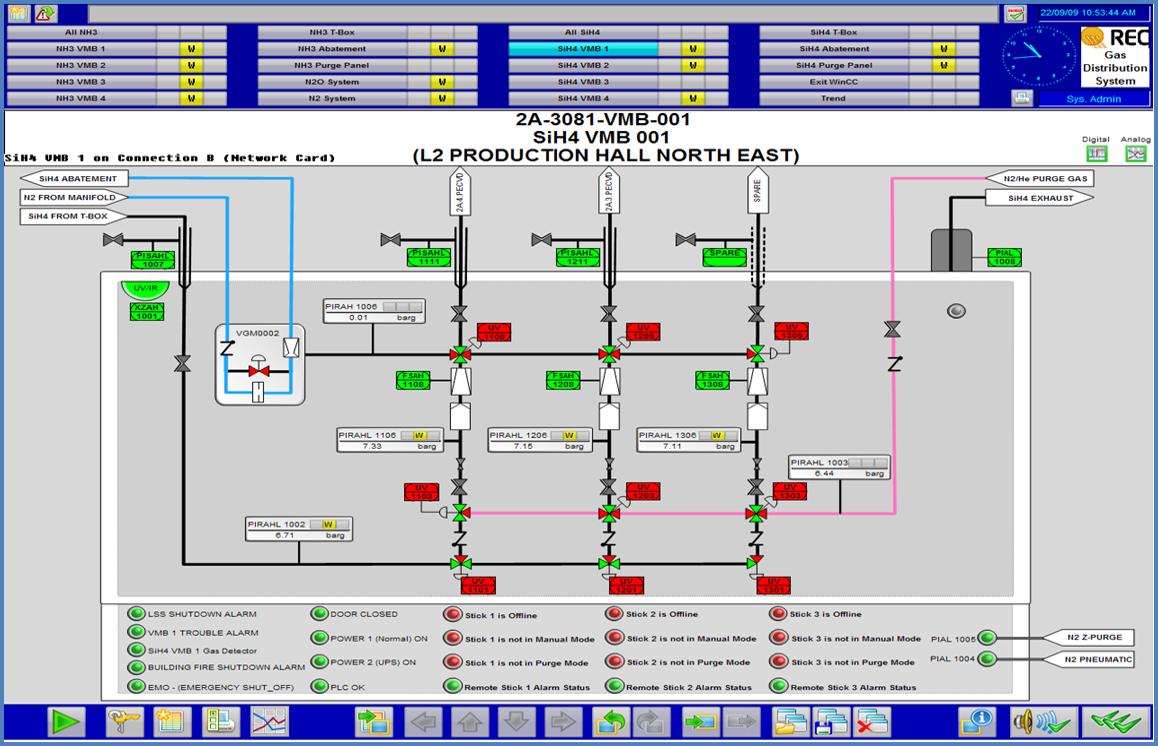Open the NH3 T-Box screen
1158x746 pixels.
click(332, 32)
